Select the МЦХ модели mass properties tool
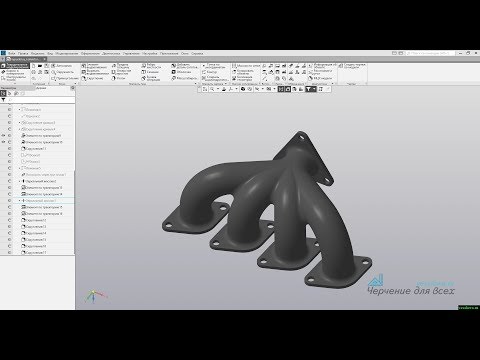The height and width of the screenshot is (360, 480). [320, 78]
